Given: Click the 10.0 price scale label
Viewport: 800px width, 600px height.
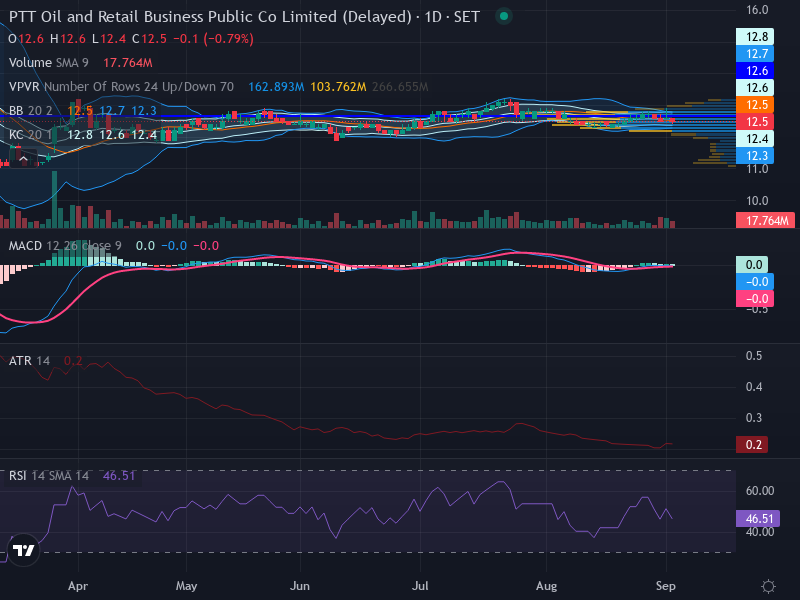Looking at the screenshot, I should tap(757, 201).
